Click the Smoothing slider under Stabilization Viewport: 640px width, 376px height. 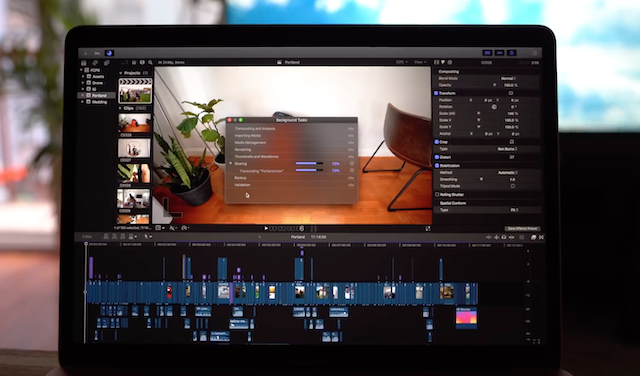(481, 179)
